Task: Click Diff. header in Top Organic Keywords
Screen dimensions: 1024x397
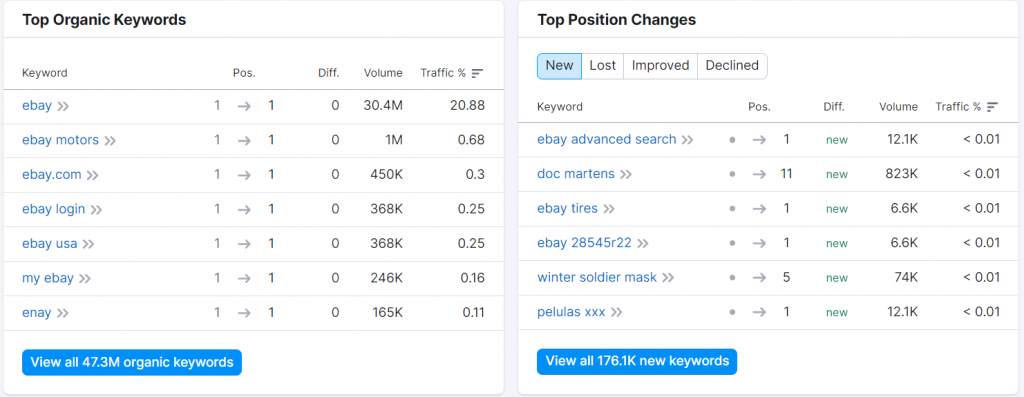Action: (x=328, y=73)
